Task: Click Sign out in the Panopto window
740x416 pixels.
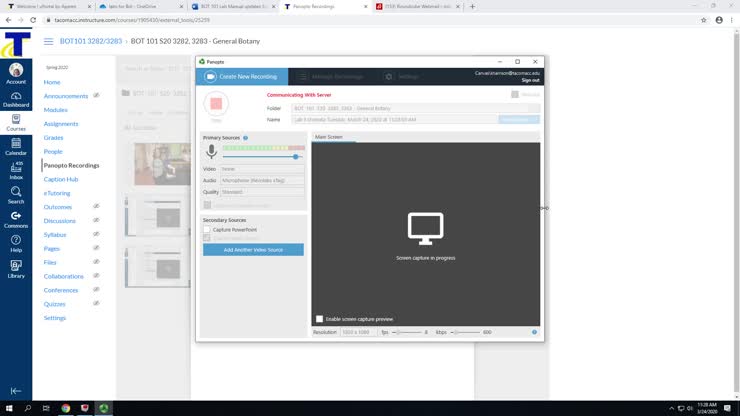Action: click(x=530, y=80)
